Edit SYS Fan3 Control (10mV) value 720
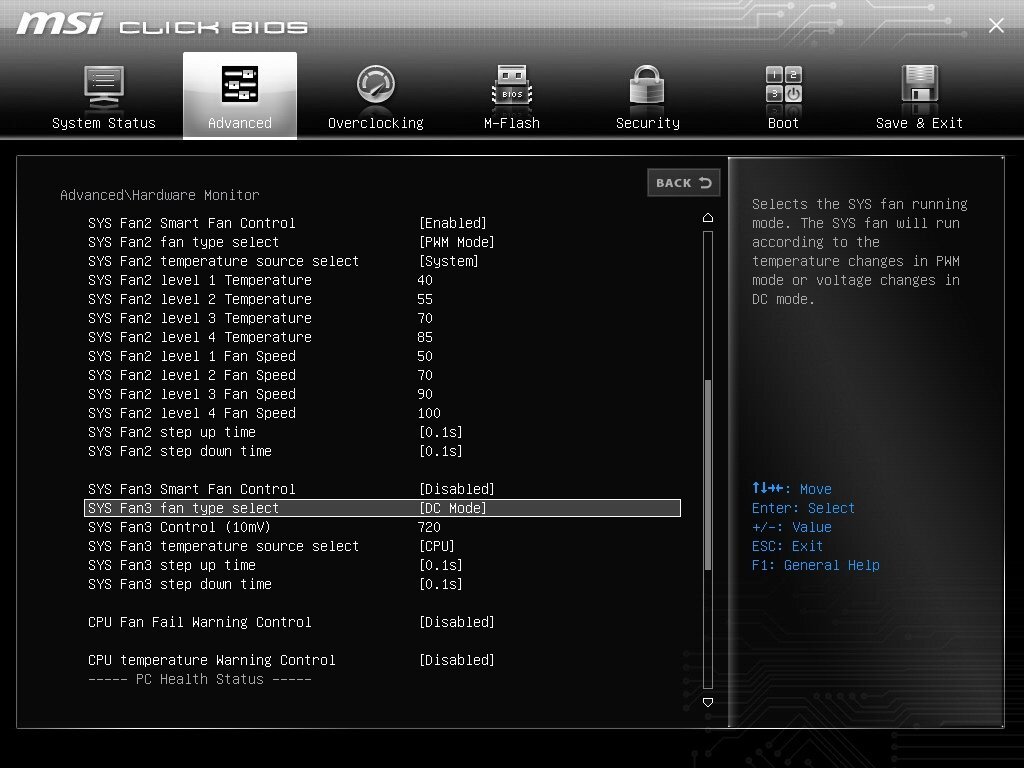 pyautogui.click(x=429, y=527)
